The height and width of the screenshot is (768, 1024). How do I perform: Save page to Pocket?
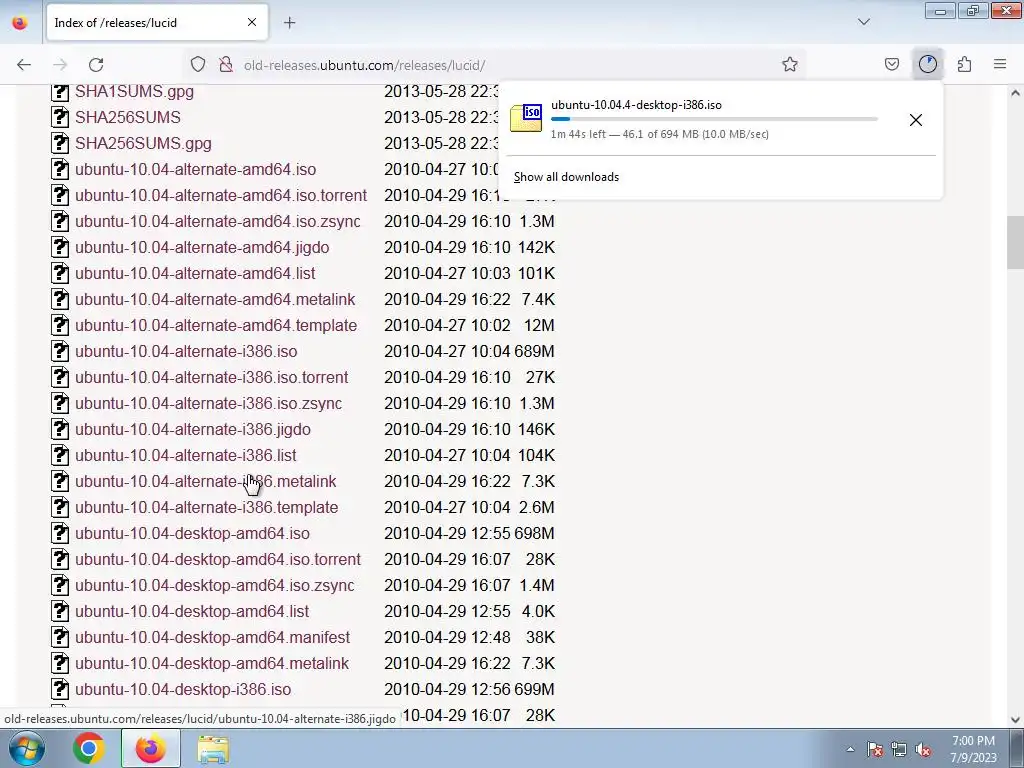pos(892,65)
